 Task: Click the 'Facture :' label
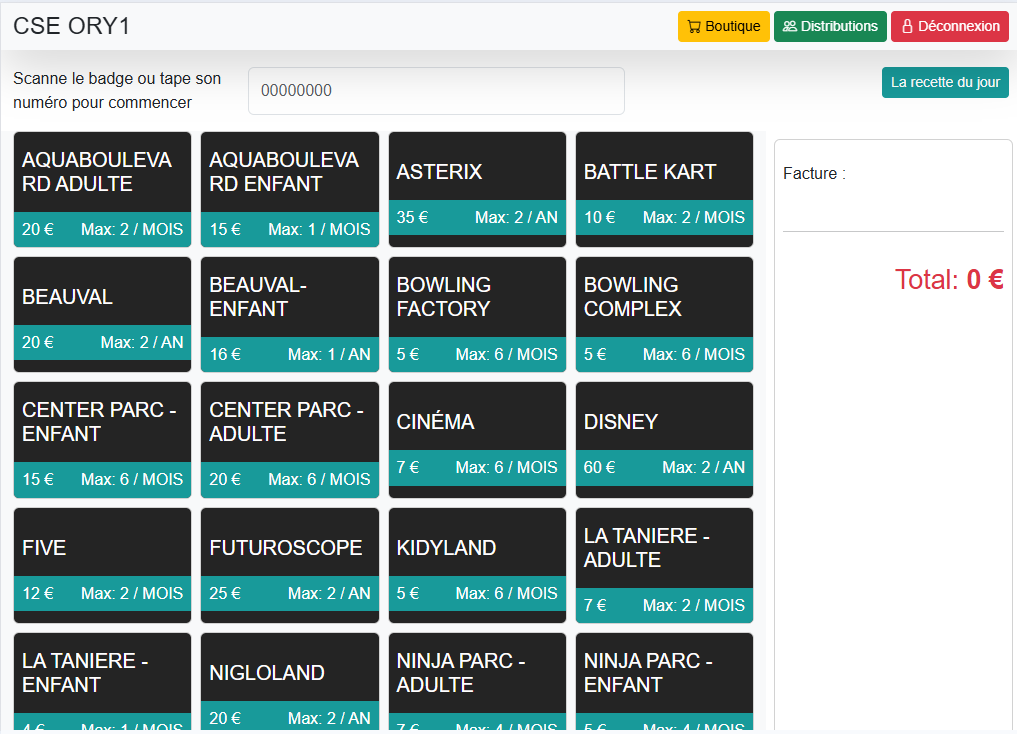(814, 174)
